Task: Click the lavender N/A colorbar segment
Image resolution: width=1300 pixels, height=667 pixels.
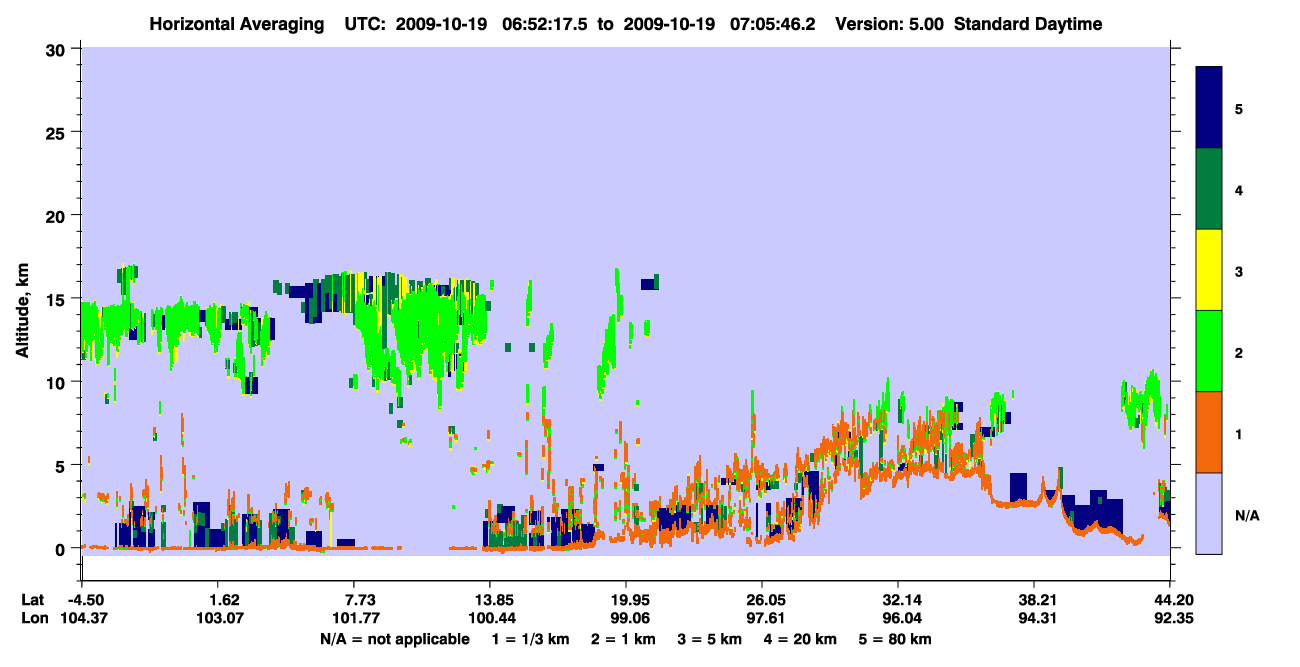Action: [x=1209, y=513]
